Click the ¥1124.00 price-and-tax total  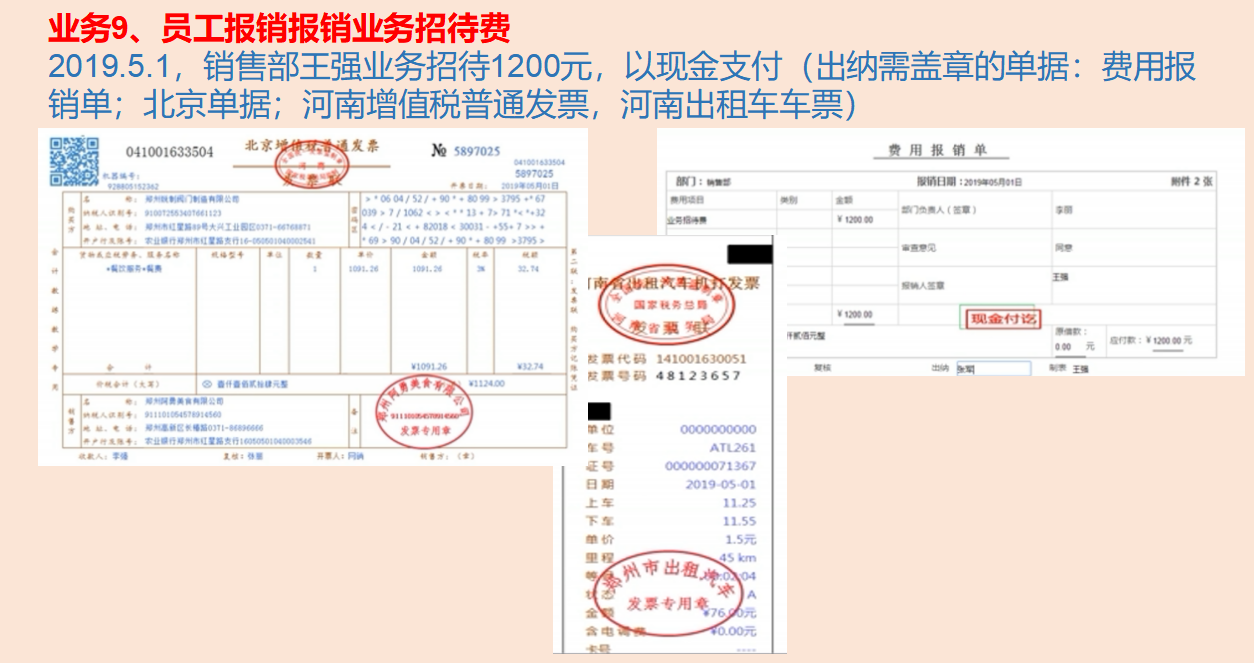485,383
